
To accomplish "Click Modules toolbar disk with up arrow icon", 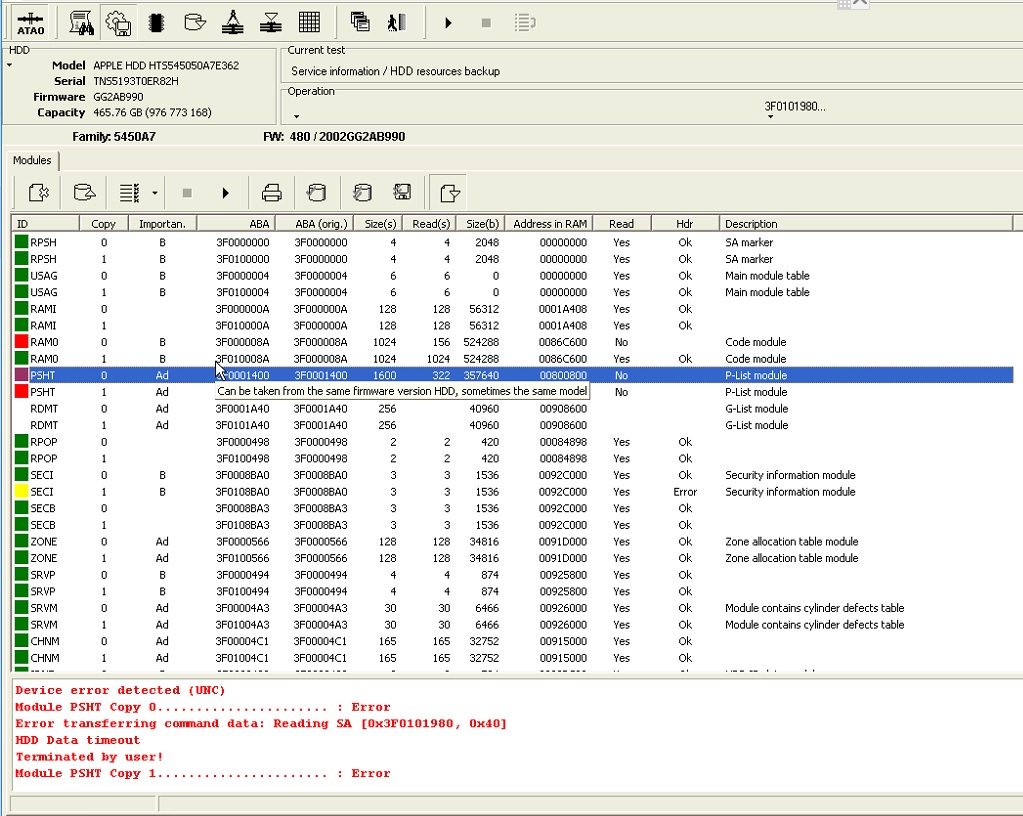I will pyautogui.click(x=84, y=193).
